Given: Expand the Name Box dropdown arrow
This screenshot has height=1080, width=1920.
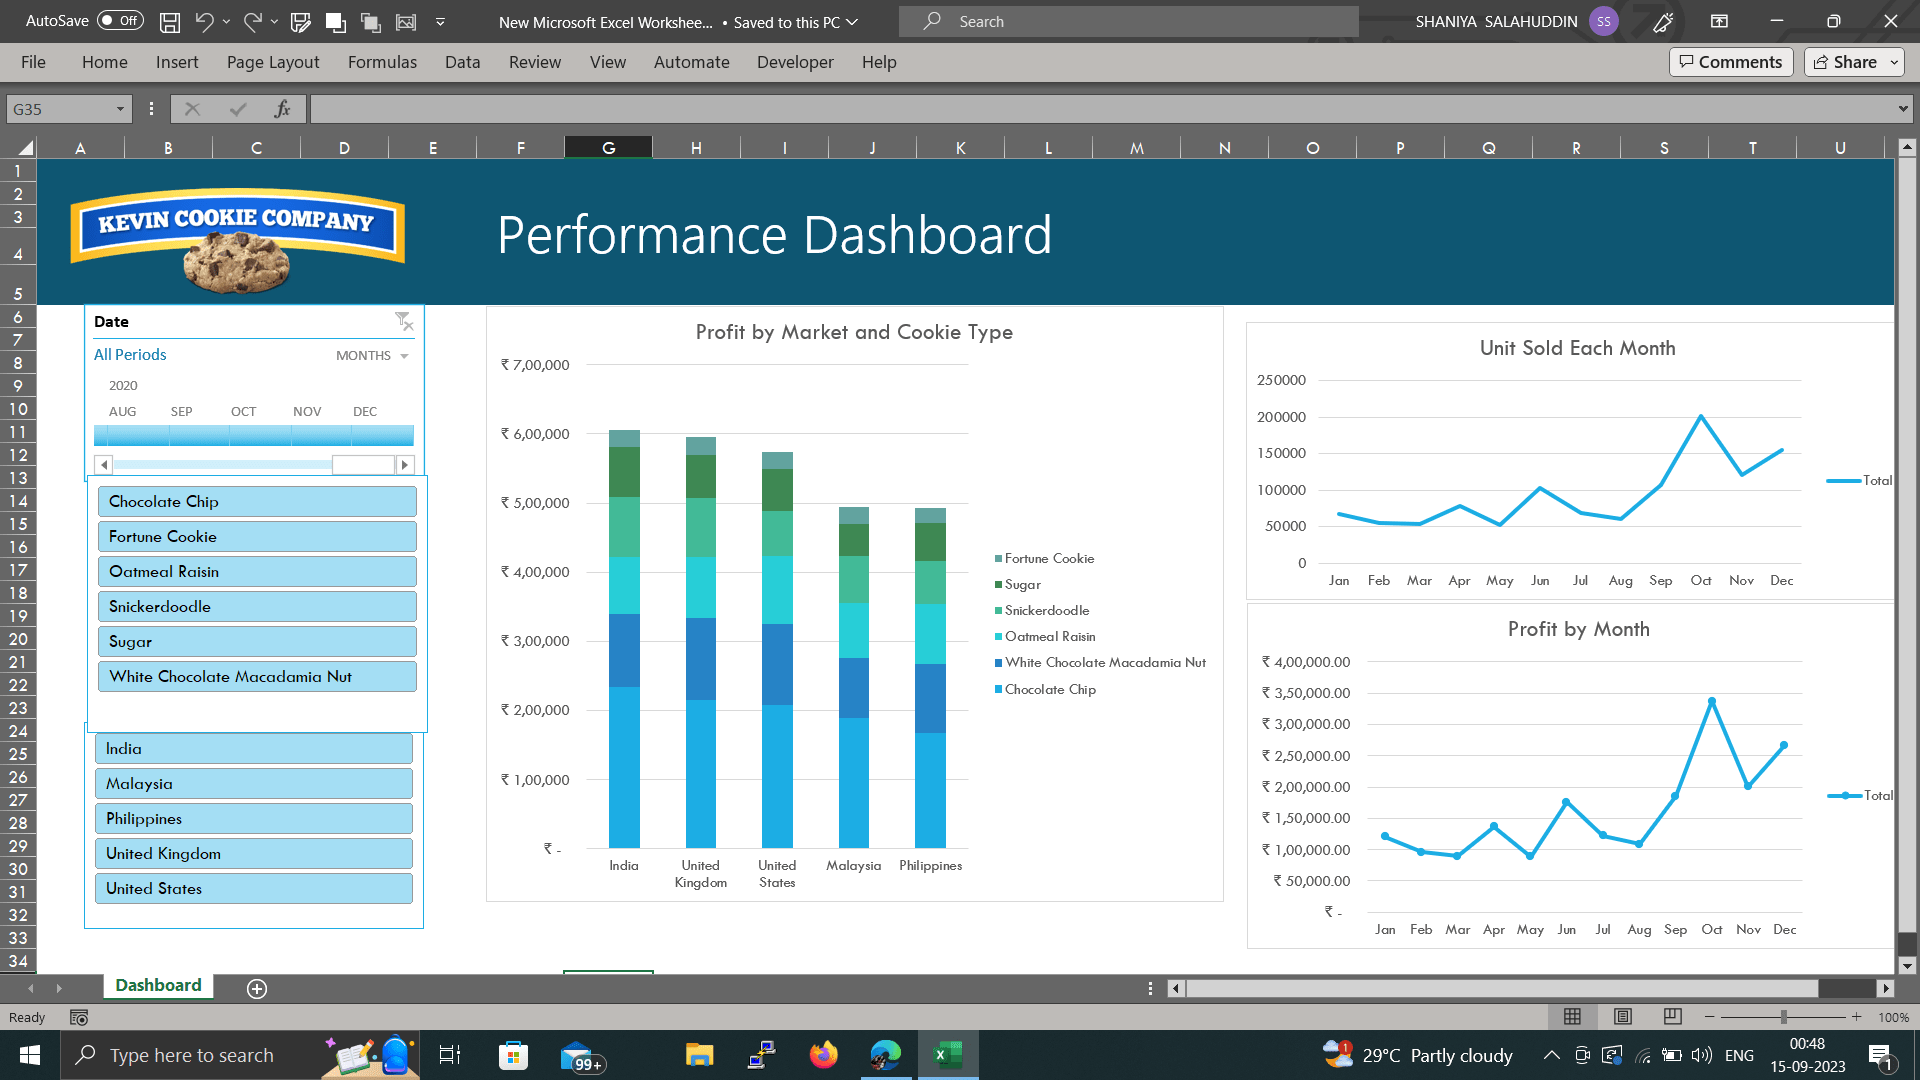Looking at the screenshot, I should pos(120,109).
